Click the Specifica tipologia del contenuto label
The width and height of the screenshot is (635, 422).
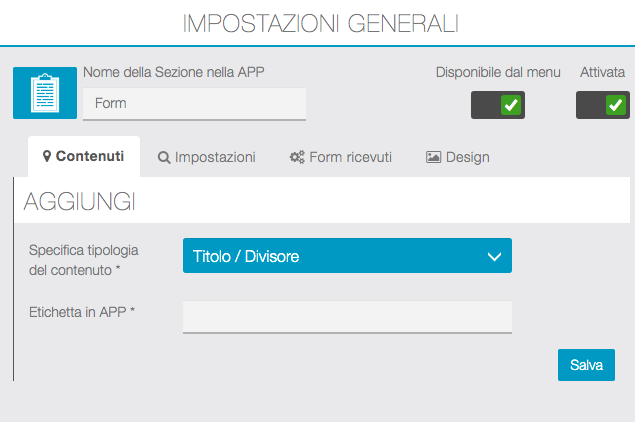tap(83, 259)
